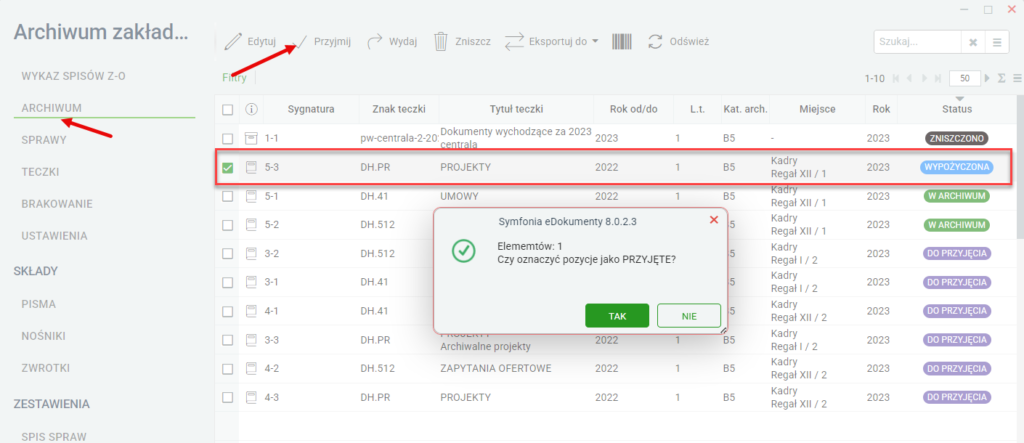The height and width of the screenshot is (443, 1024).
Task: Open USTAWIENIA in the sidebar
Action: 54,235
